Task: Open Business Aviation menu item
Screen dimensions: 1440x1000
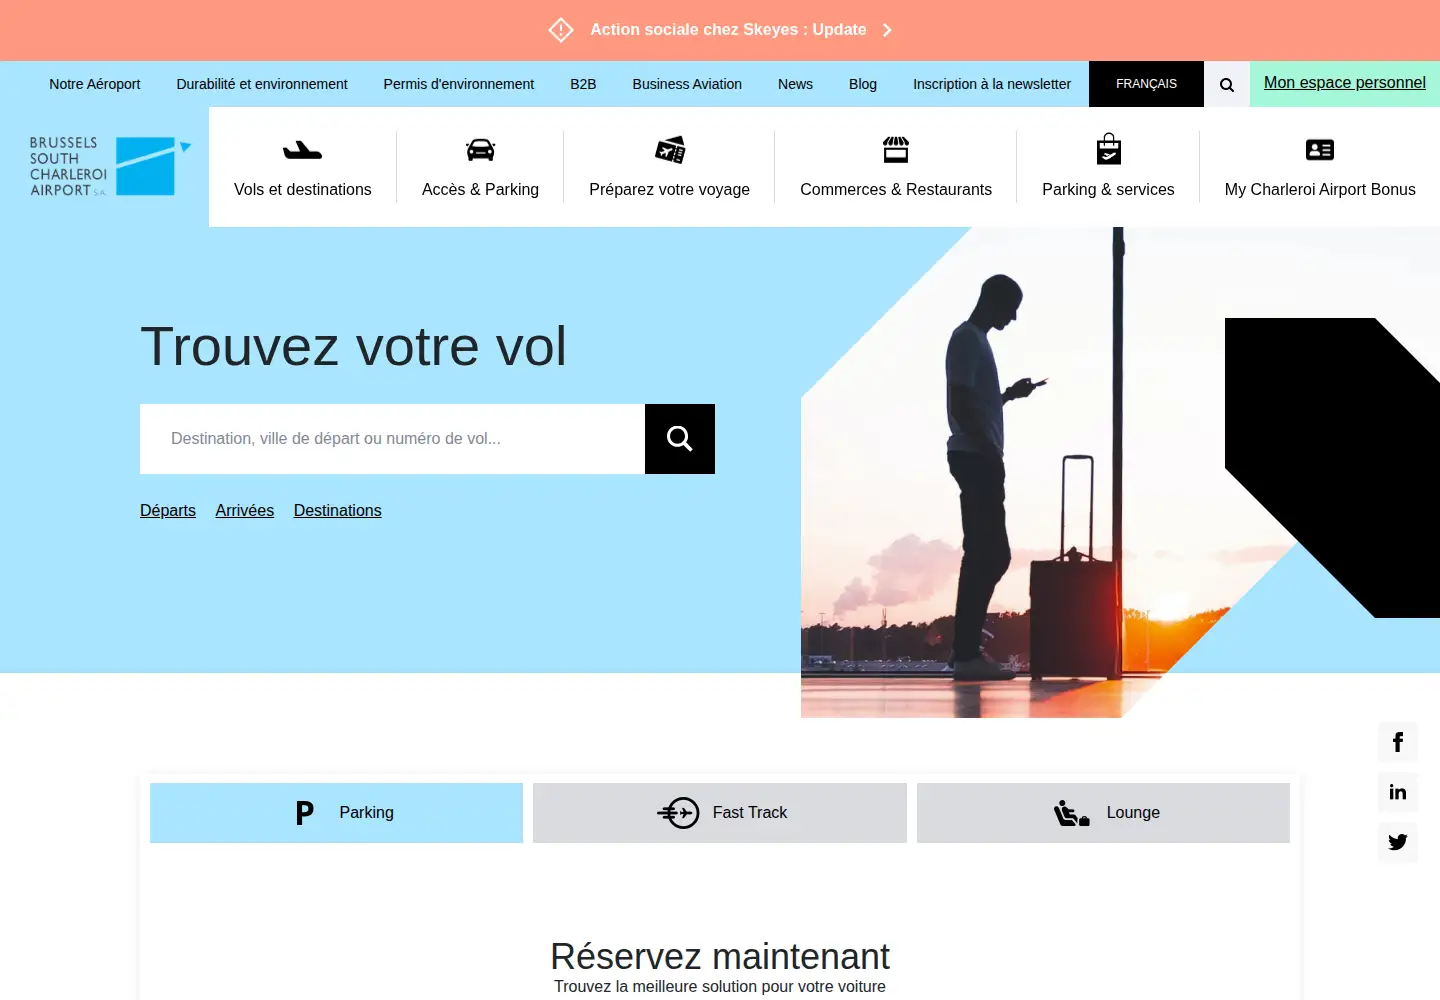Action: coord(687,84)
